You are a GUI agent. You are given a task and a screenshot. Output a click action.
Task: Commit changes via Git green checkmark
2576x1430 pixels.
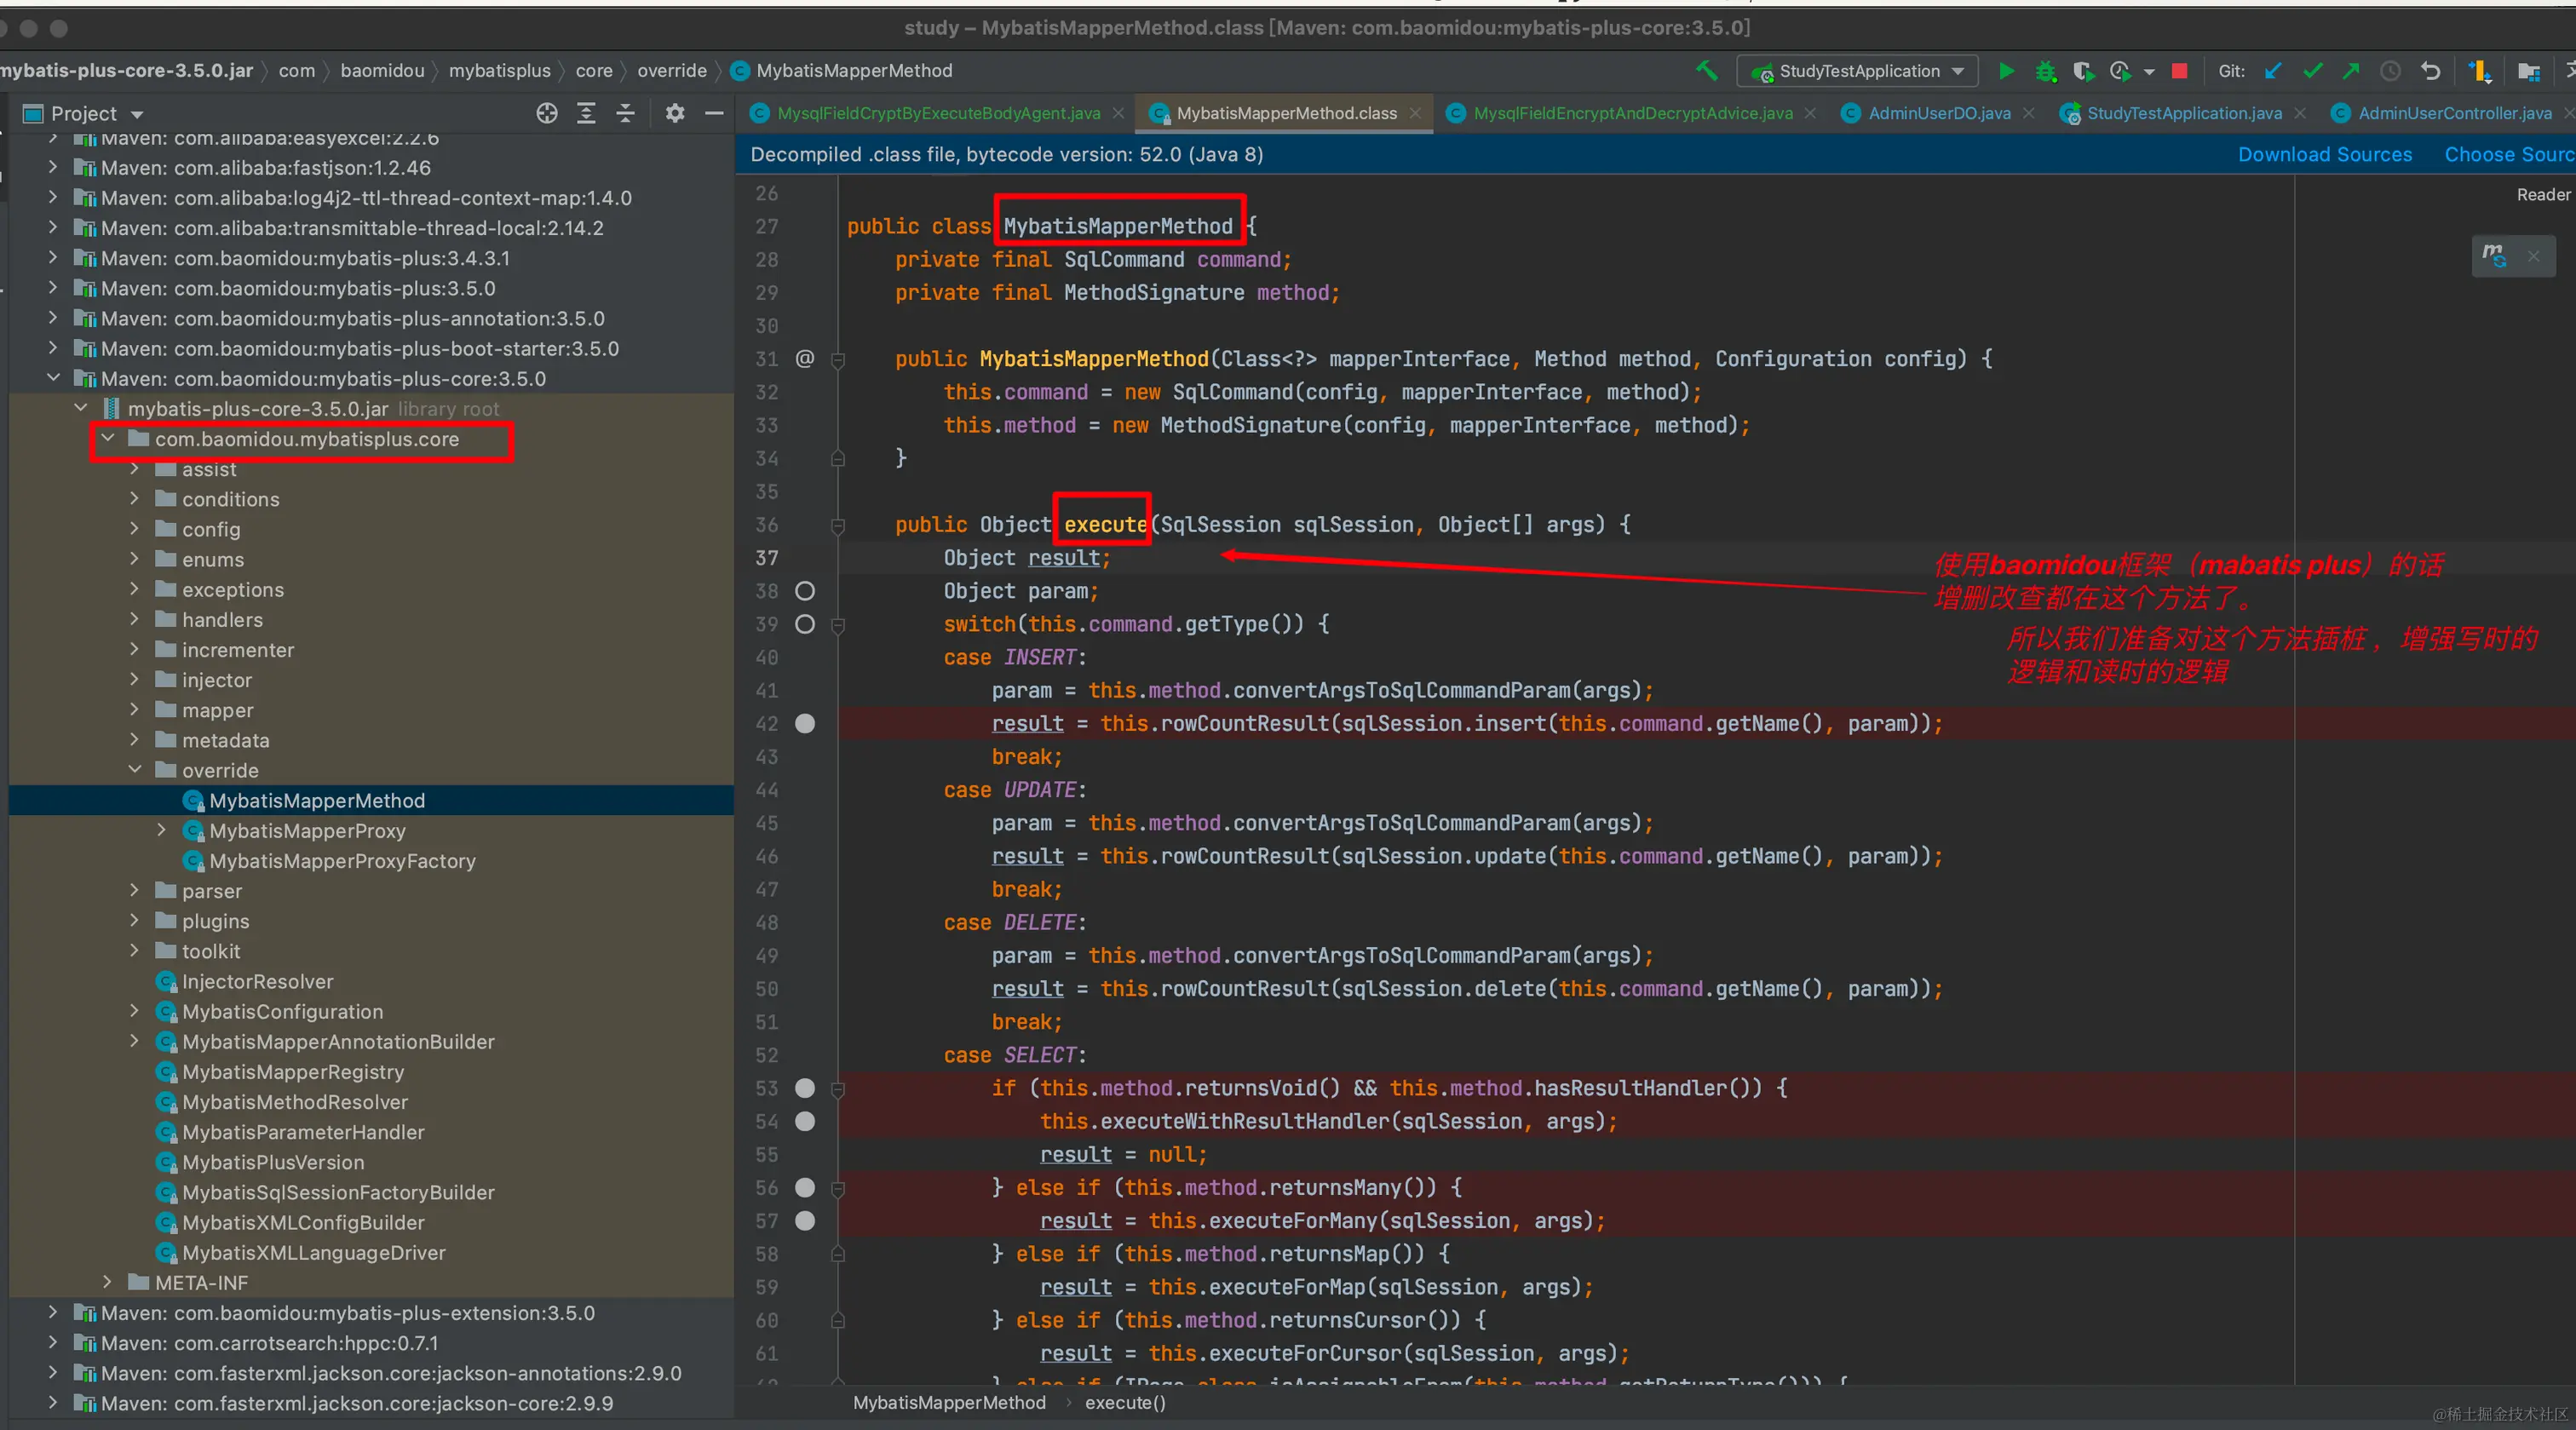[2312, 71]
